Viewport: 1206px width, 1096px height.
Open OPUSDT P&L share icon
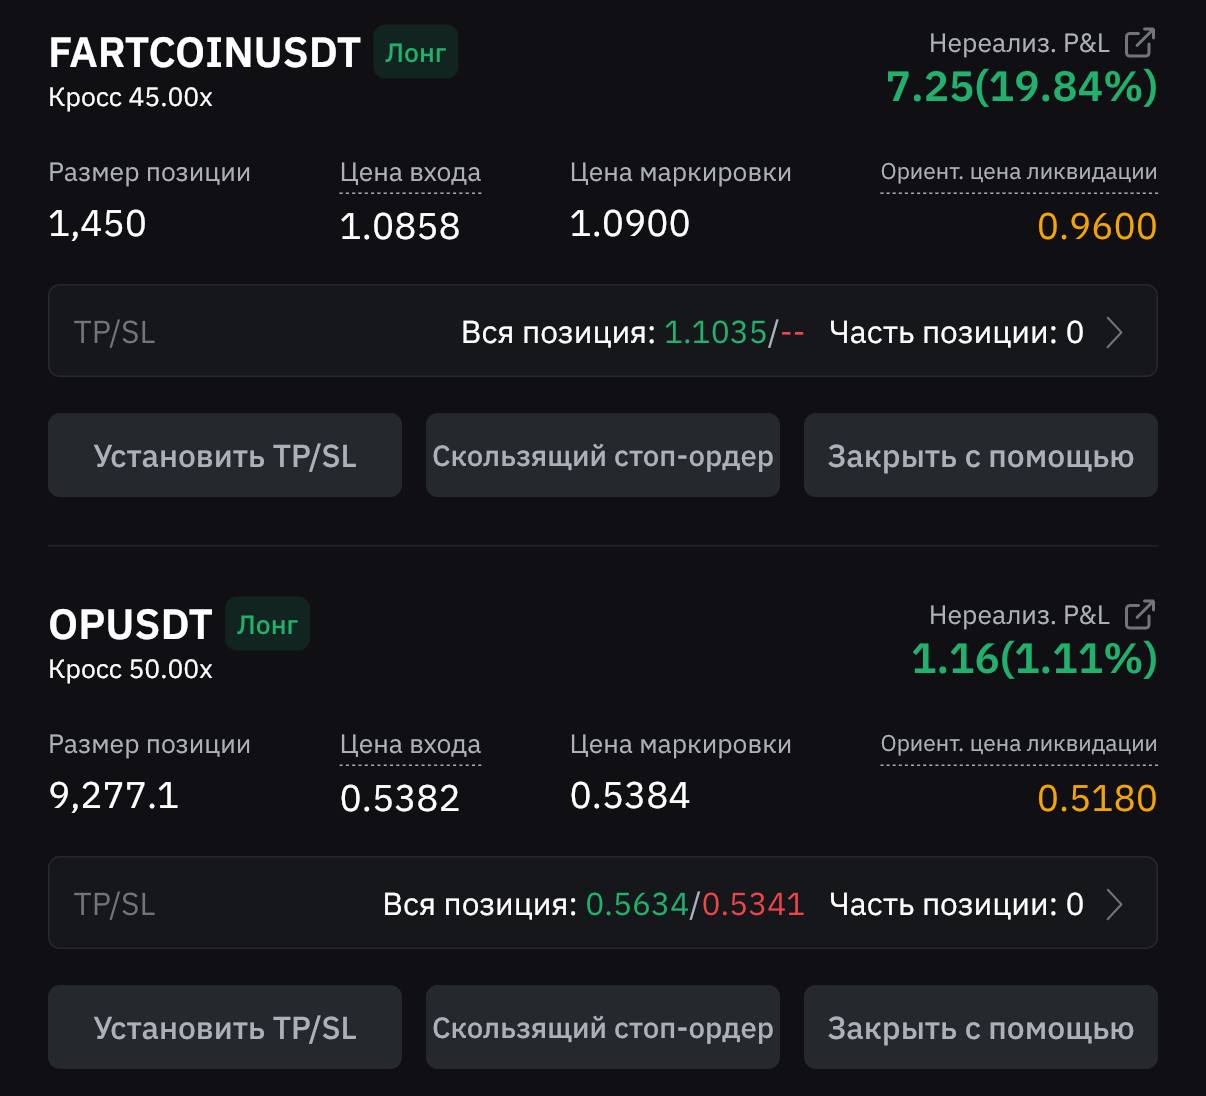tap(1140, 615)
